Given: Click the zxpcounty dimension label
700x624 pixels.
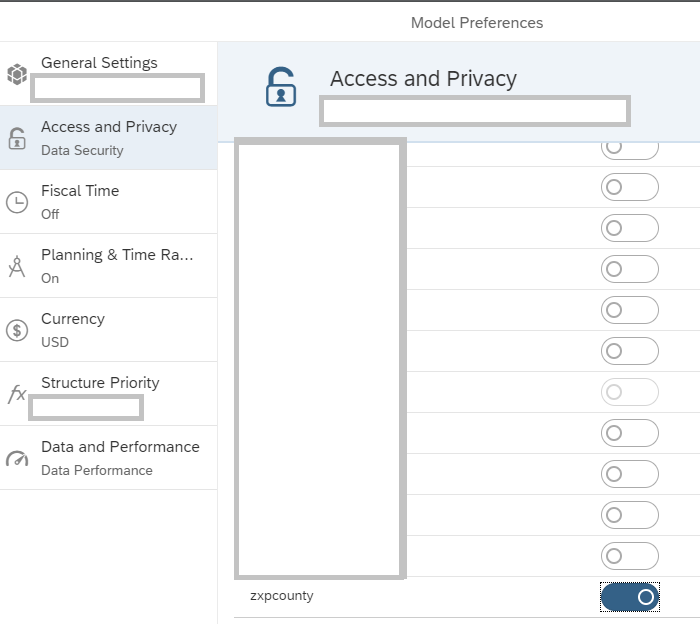Looking at the screenshot, I should pos(282,596).
